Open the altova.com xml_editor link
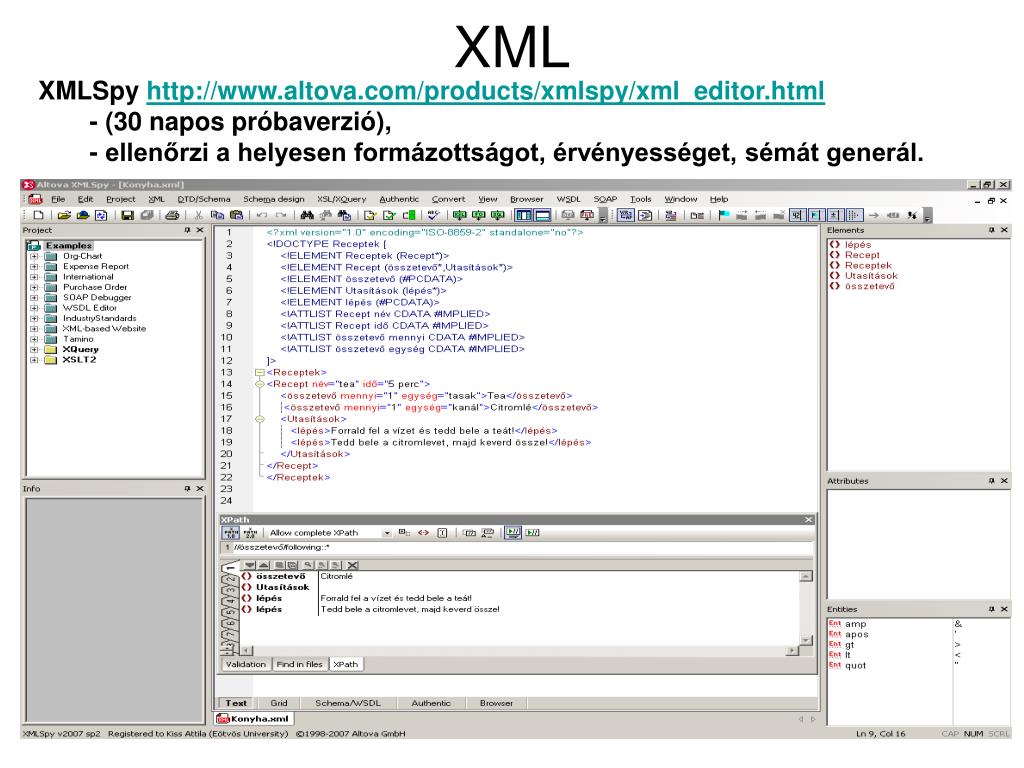The width and height of the screenshot is (1024, 768). 485,91
